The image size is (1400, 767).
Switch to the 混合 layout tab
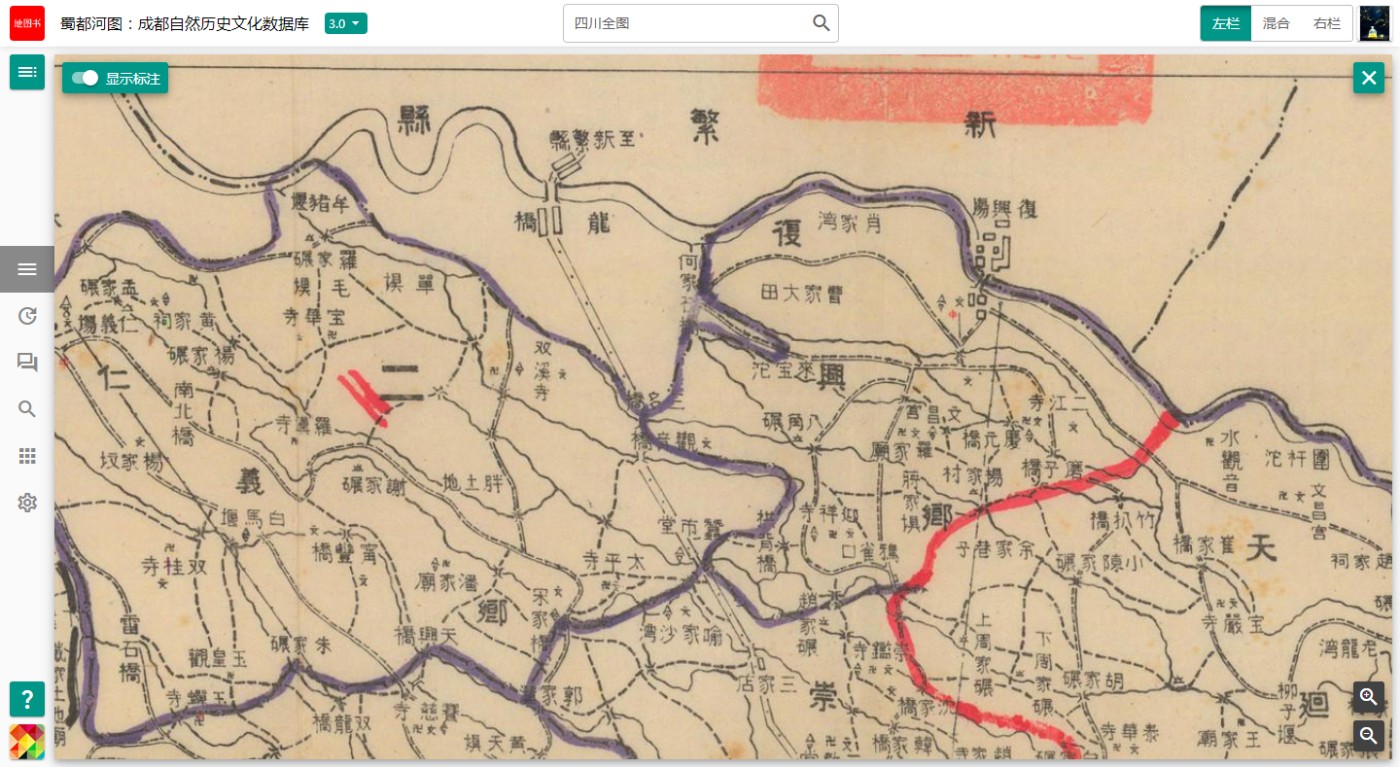point(1276,23)
